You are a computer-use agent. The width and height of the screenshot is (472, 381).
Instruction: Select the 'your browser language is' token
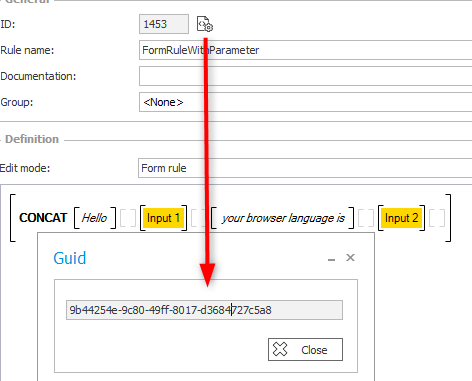point(283,218)
